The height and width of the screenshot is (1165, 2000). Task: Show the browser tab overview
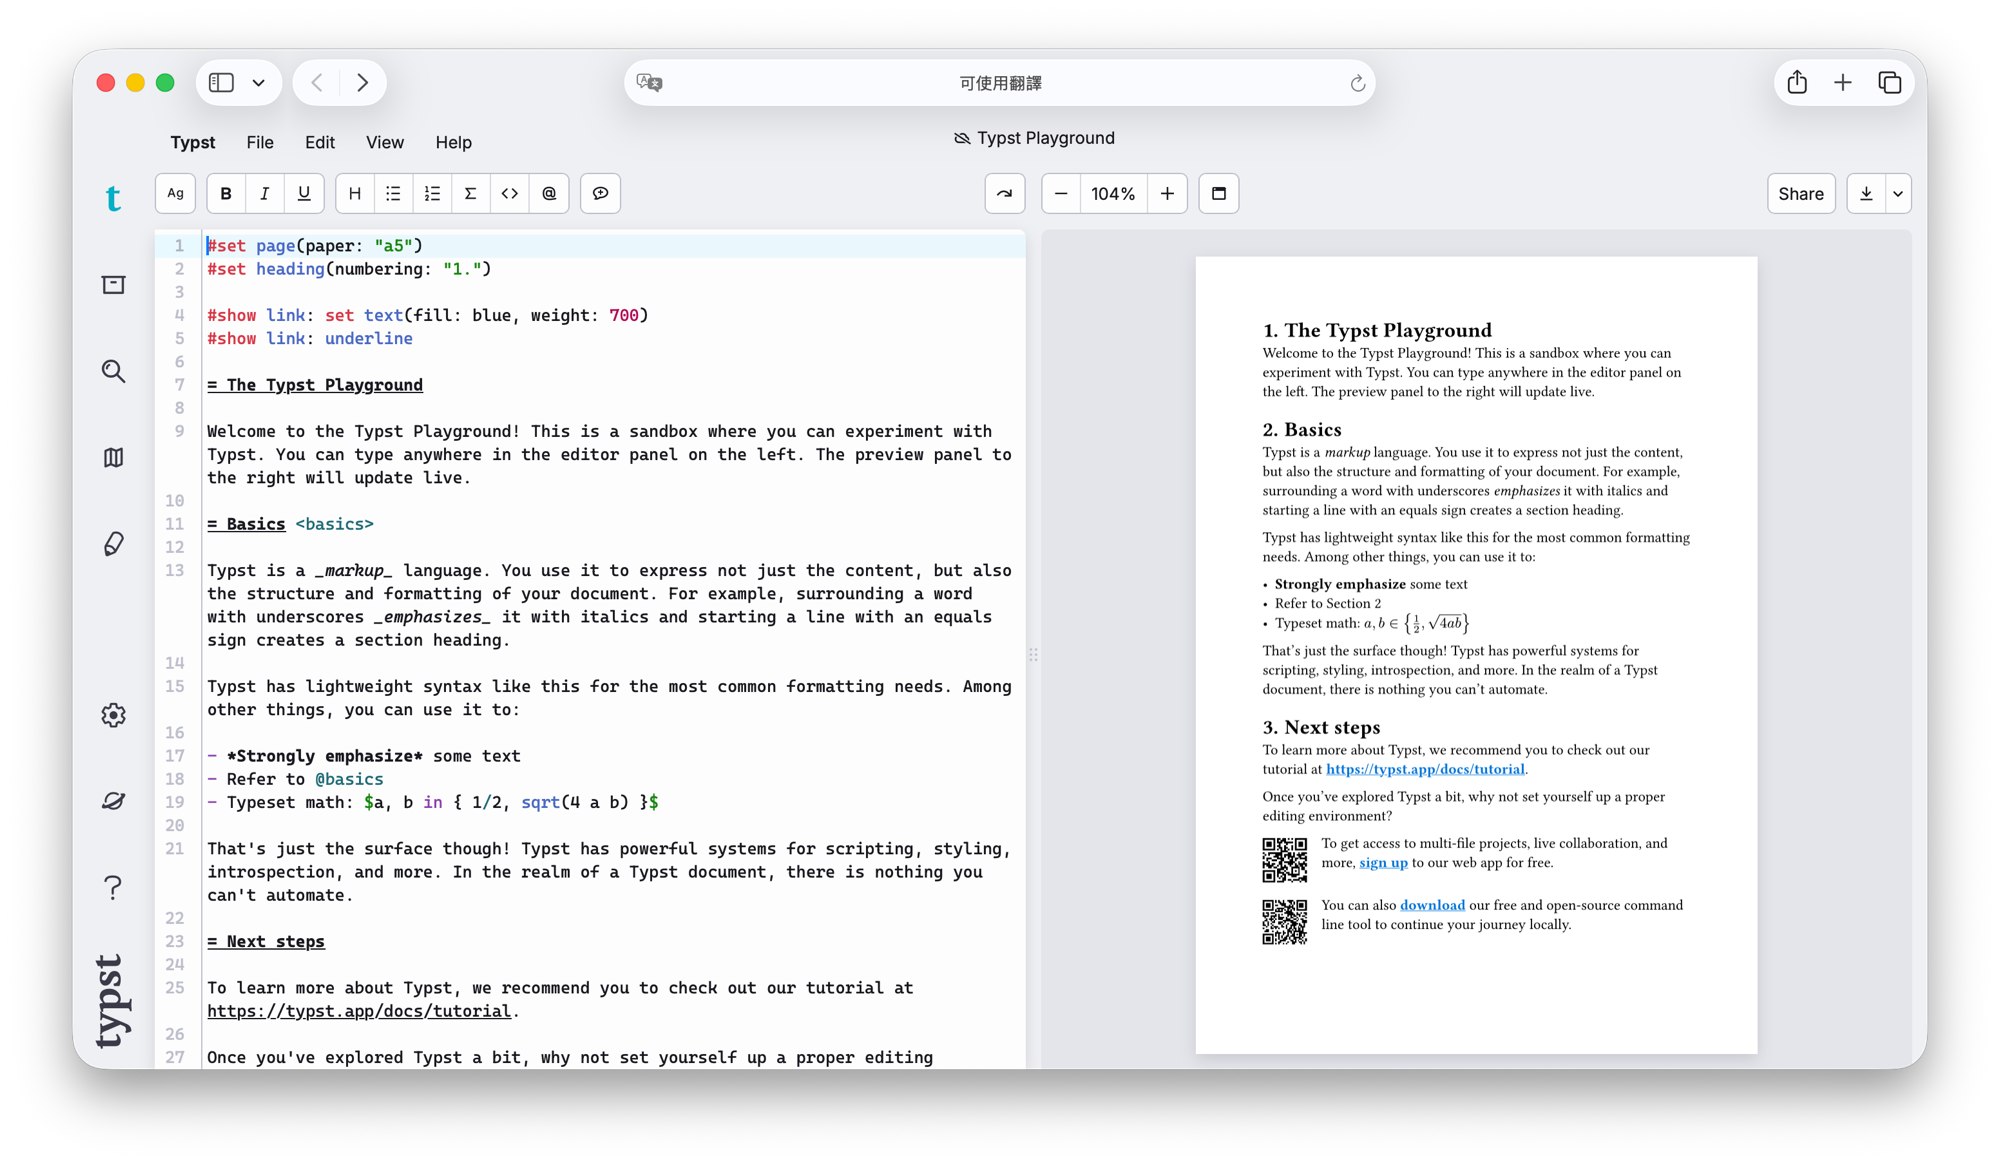1889,83
